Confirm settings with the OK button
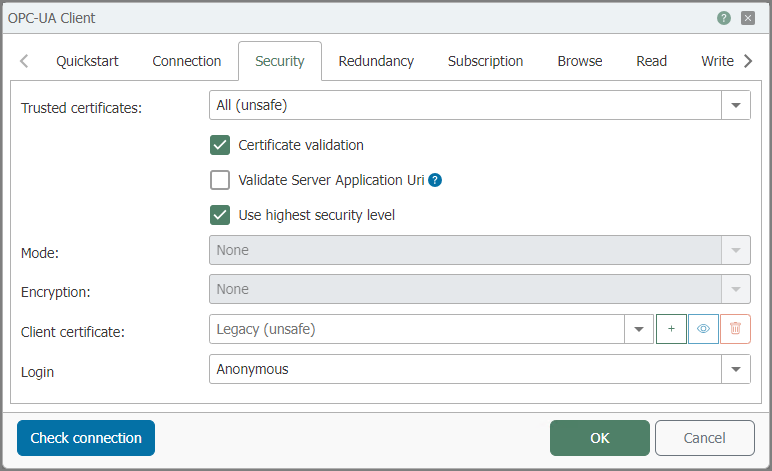 click(599, 438)
